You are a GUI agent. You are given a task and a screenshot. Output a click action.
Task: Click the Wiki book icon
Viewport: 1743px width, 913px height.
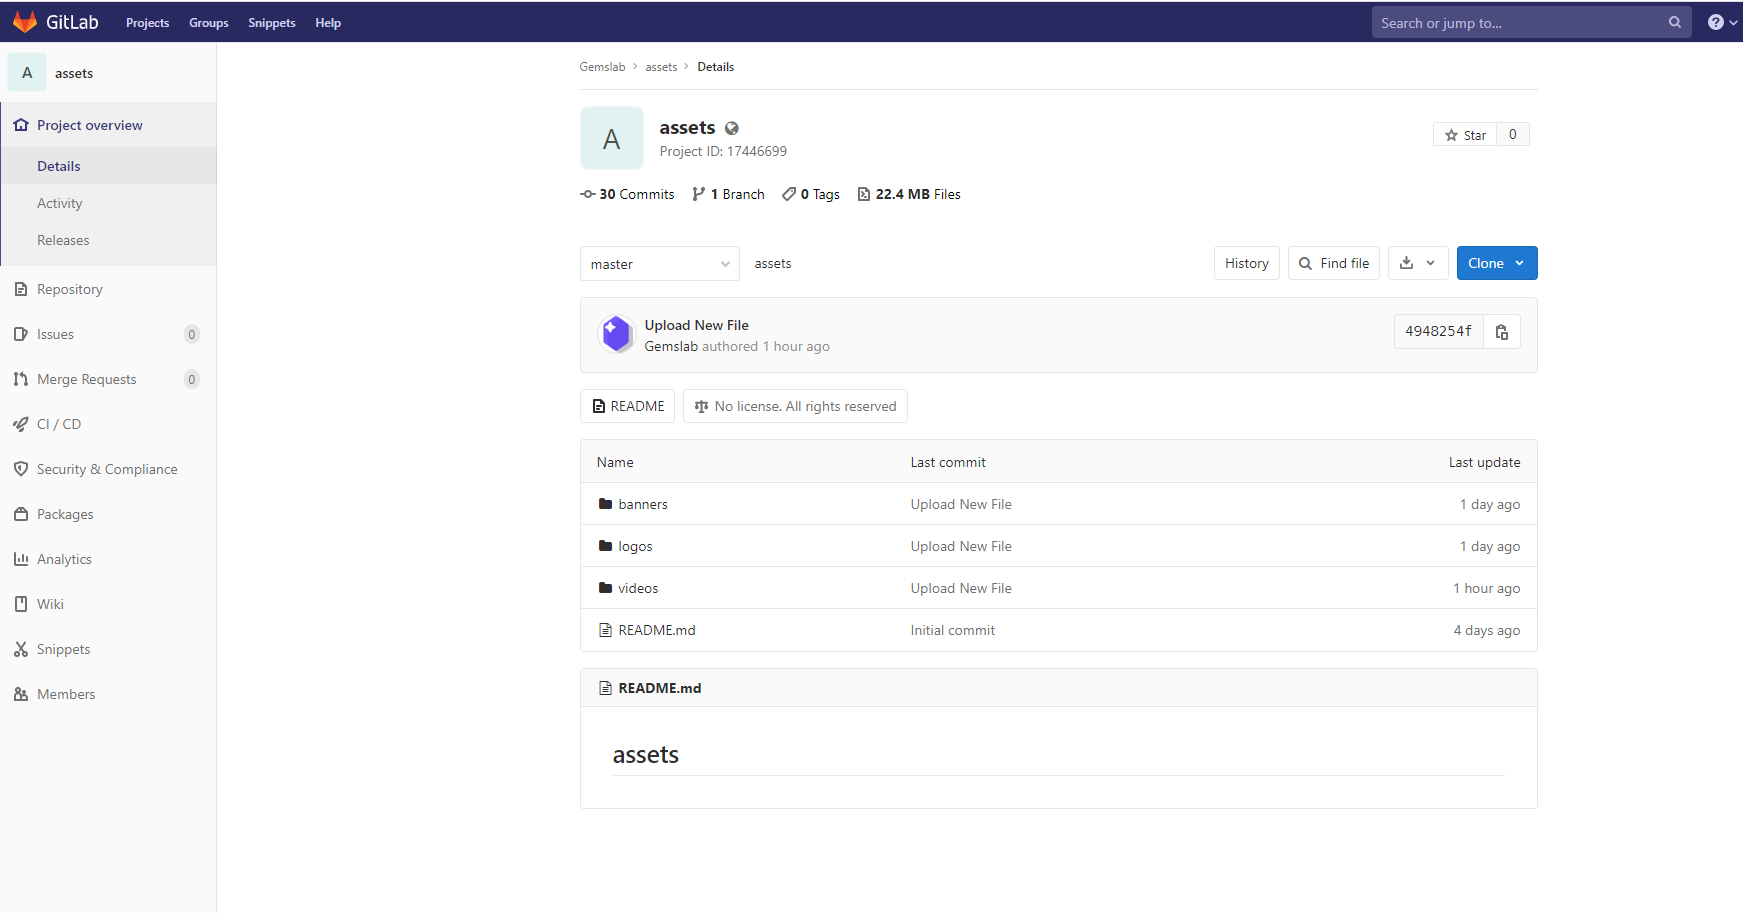pyautogui.click(x=21, y=604)
